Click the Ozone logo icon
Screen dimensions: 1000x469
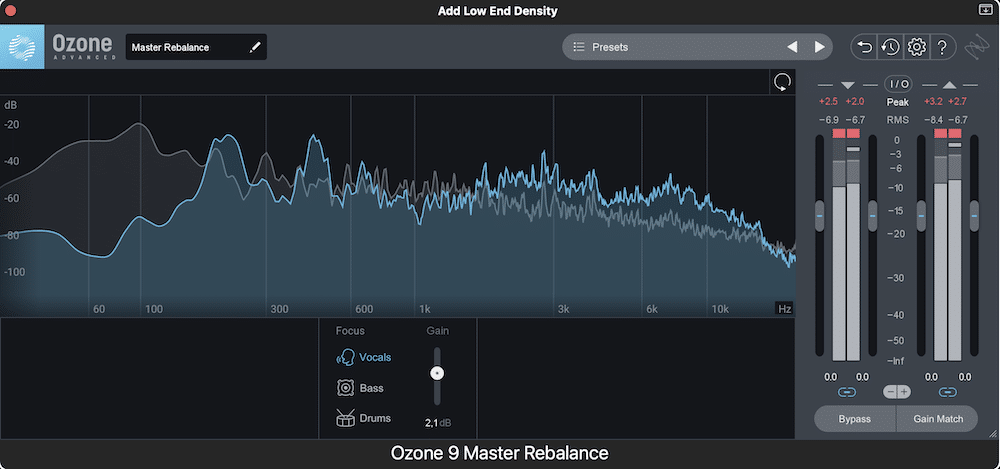pyautogui.click(x=22, y=47)
